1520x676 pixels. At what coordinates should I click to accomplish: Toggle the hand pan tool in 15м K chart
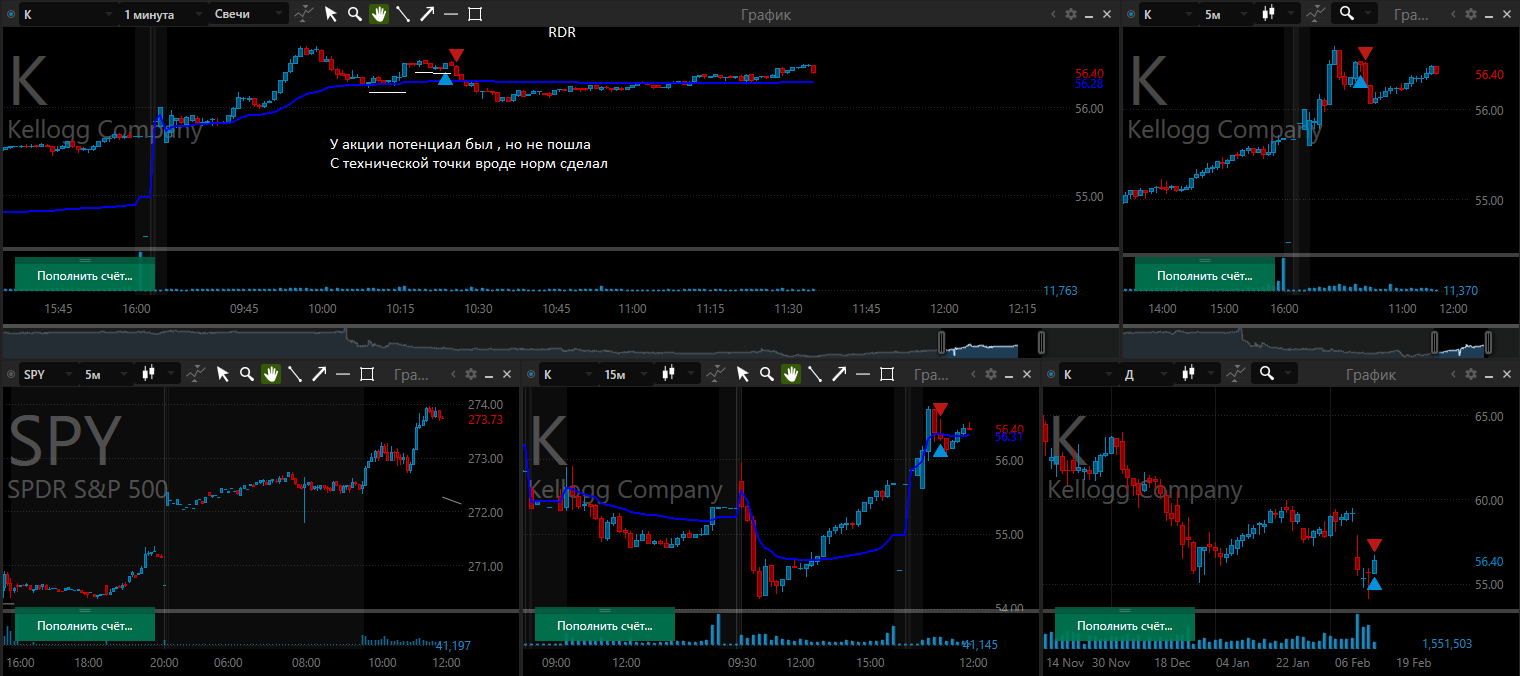coord(791,374)
